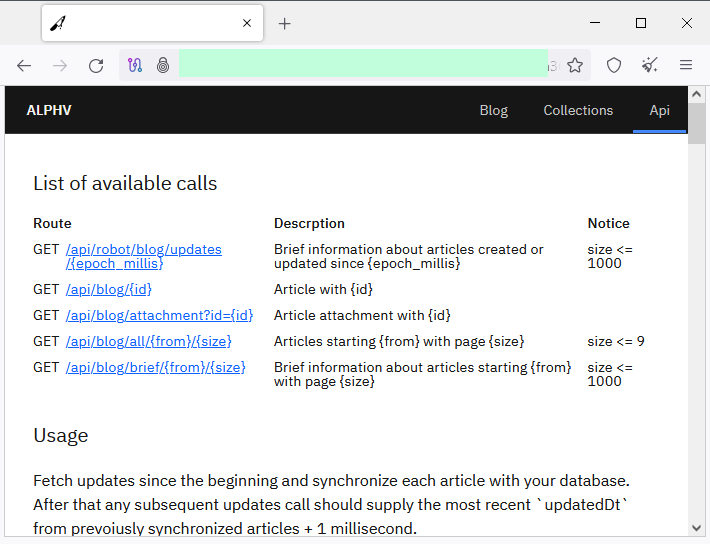Close the current browser tab
The image size is (710, 544).
[x=247, y=23]
